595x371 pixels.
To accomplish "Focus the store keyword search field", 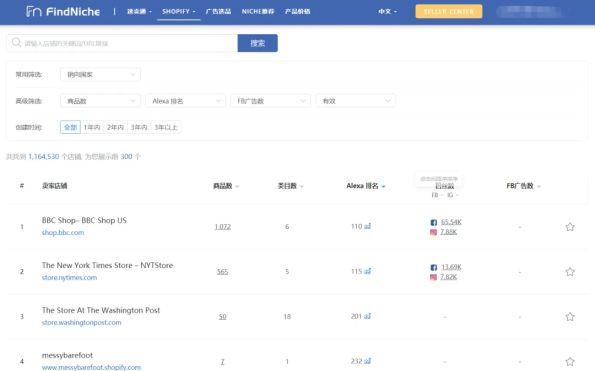I will [x=122, y=43].
